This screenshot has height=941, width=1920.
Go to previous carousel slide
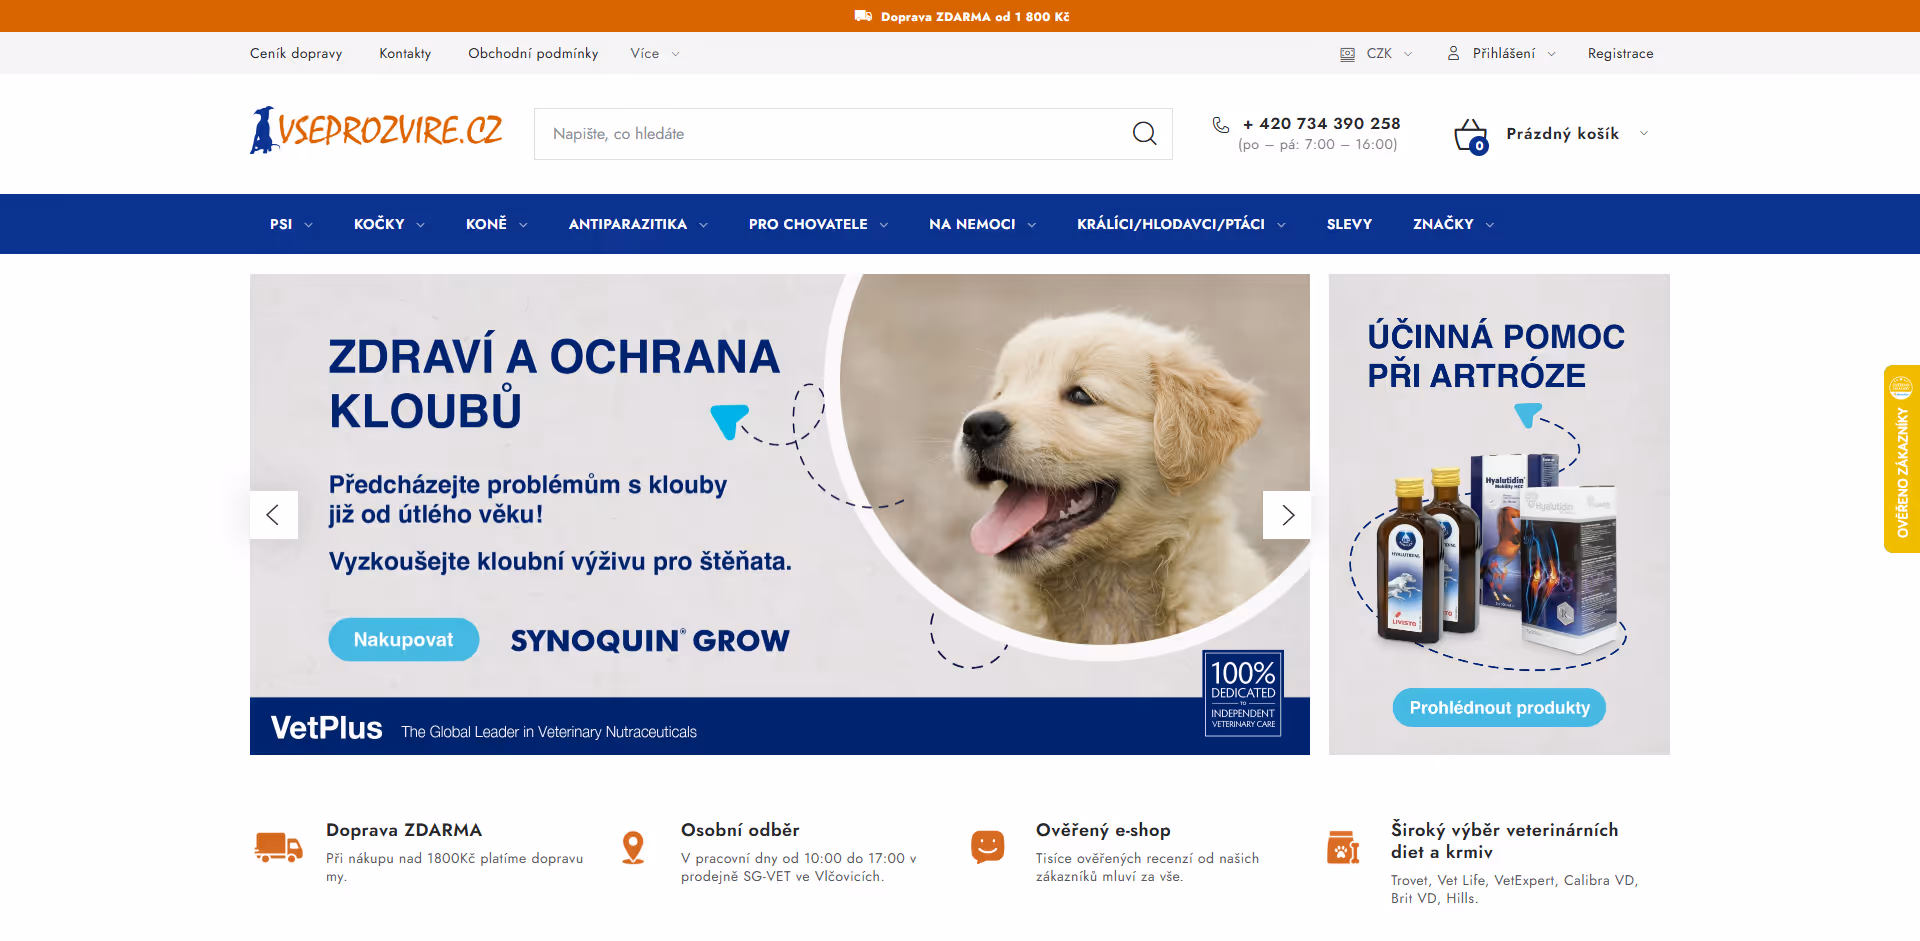pos(273,515)
